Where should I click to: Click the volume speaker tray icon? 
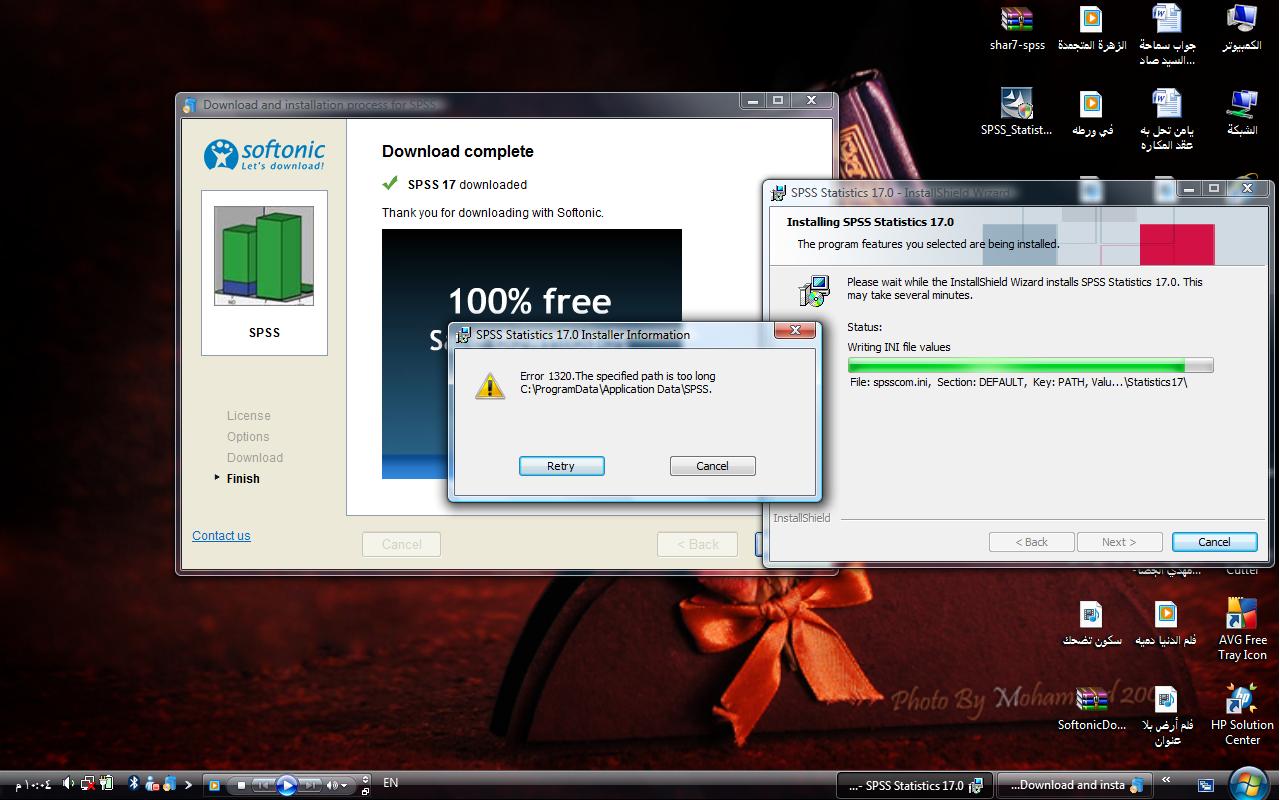coord(68,784)
